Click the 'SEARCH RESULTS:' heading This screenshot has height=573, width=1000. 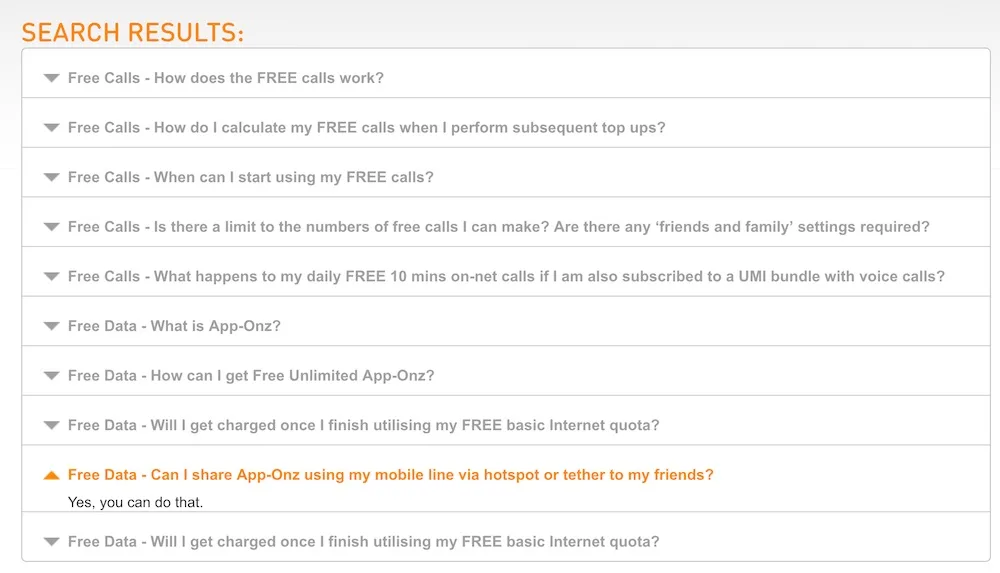pyautogui.click(x=133, y=33)
